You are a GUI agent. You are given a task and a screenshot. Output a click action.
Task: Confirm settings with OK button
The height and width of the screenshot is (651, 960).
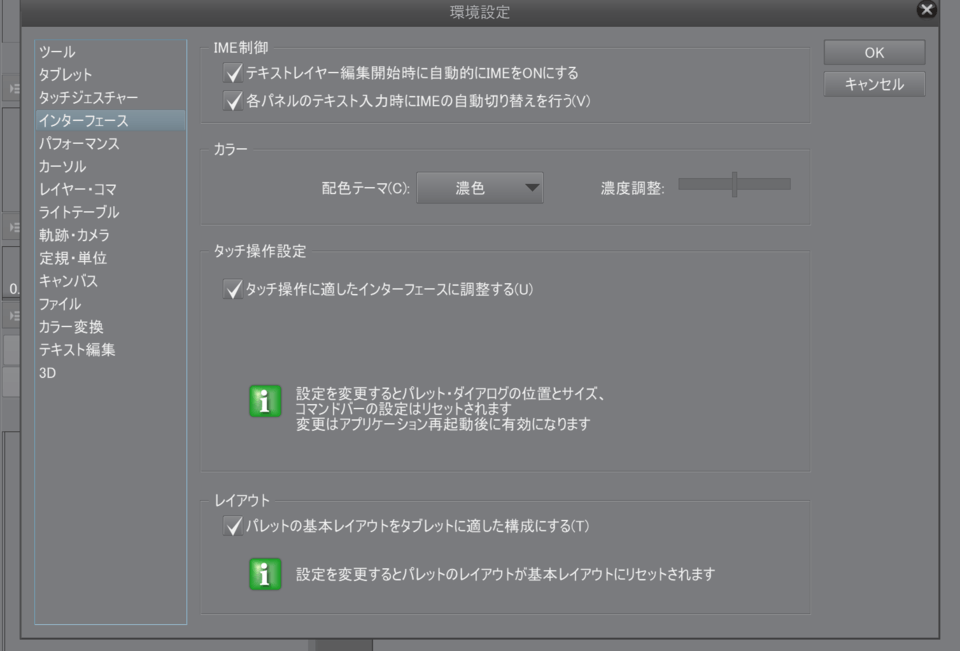click(x=874, y=53)
